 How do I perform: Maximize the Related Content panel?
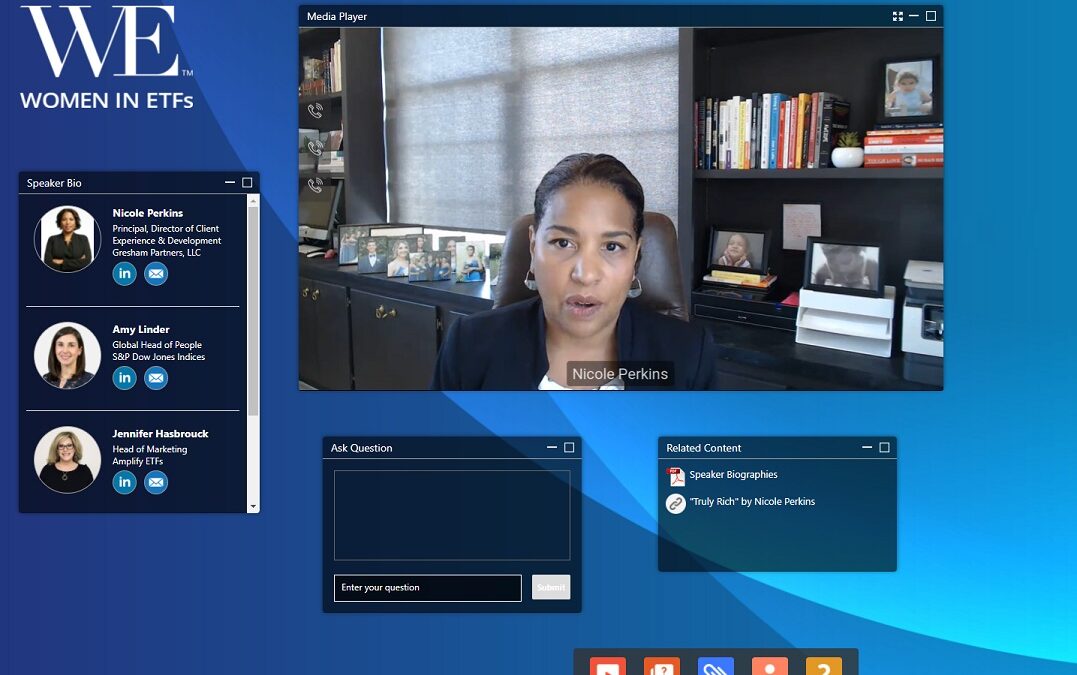[884, 448]
